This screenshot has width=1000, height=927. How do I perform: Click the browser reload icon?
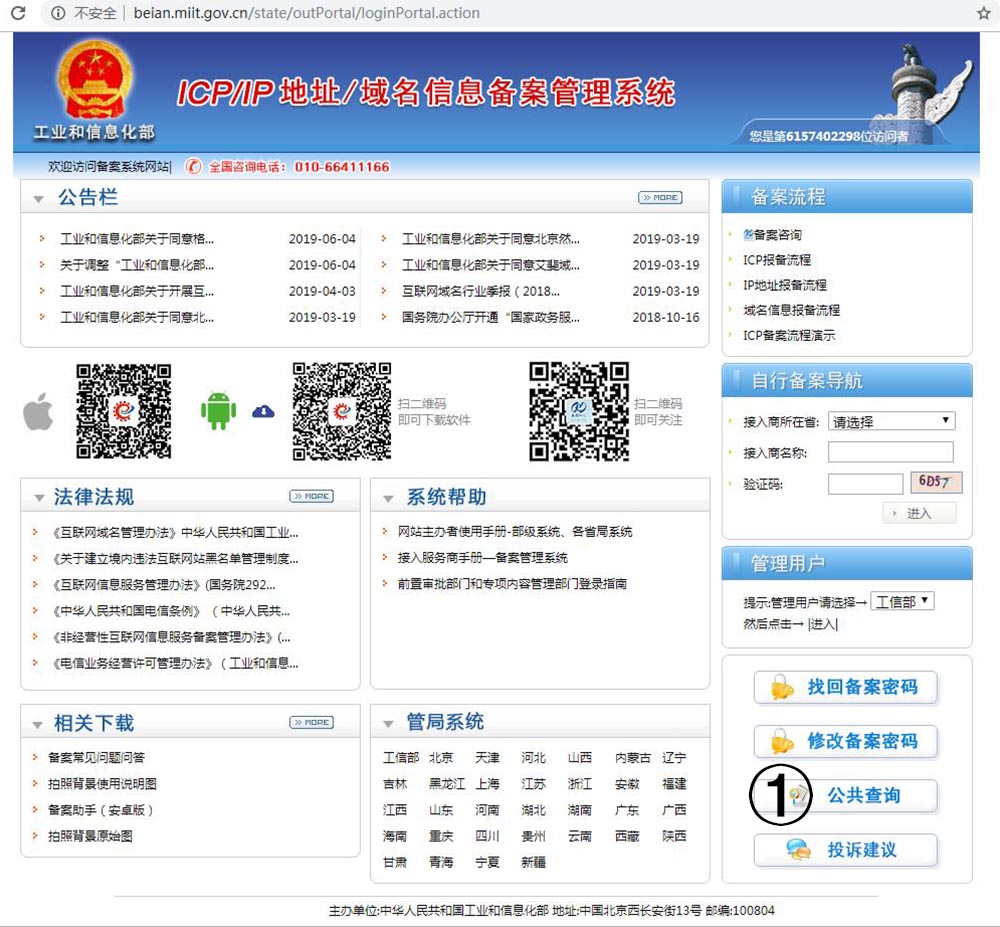(x=18, y=13)
